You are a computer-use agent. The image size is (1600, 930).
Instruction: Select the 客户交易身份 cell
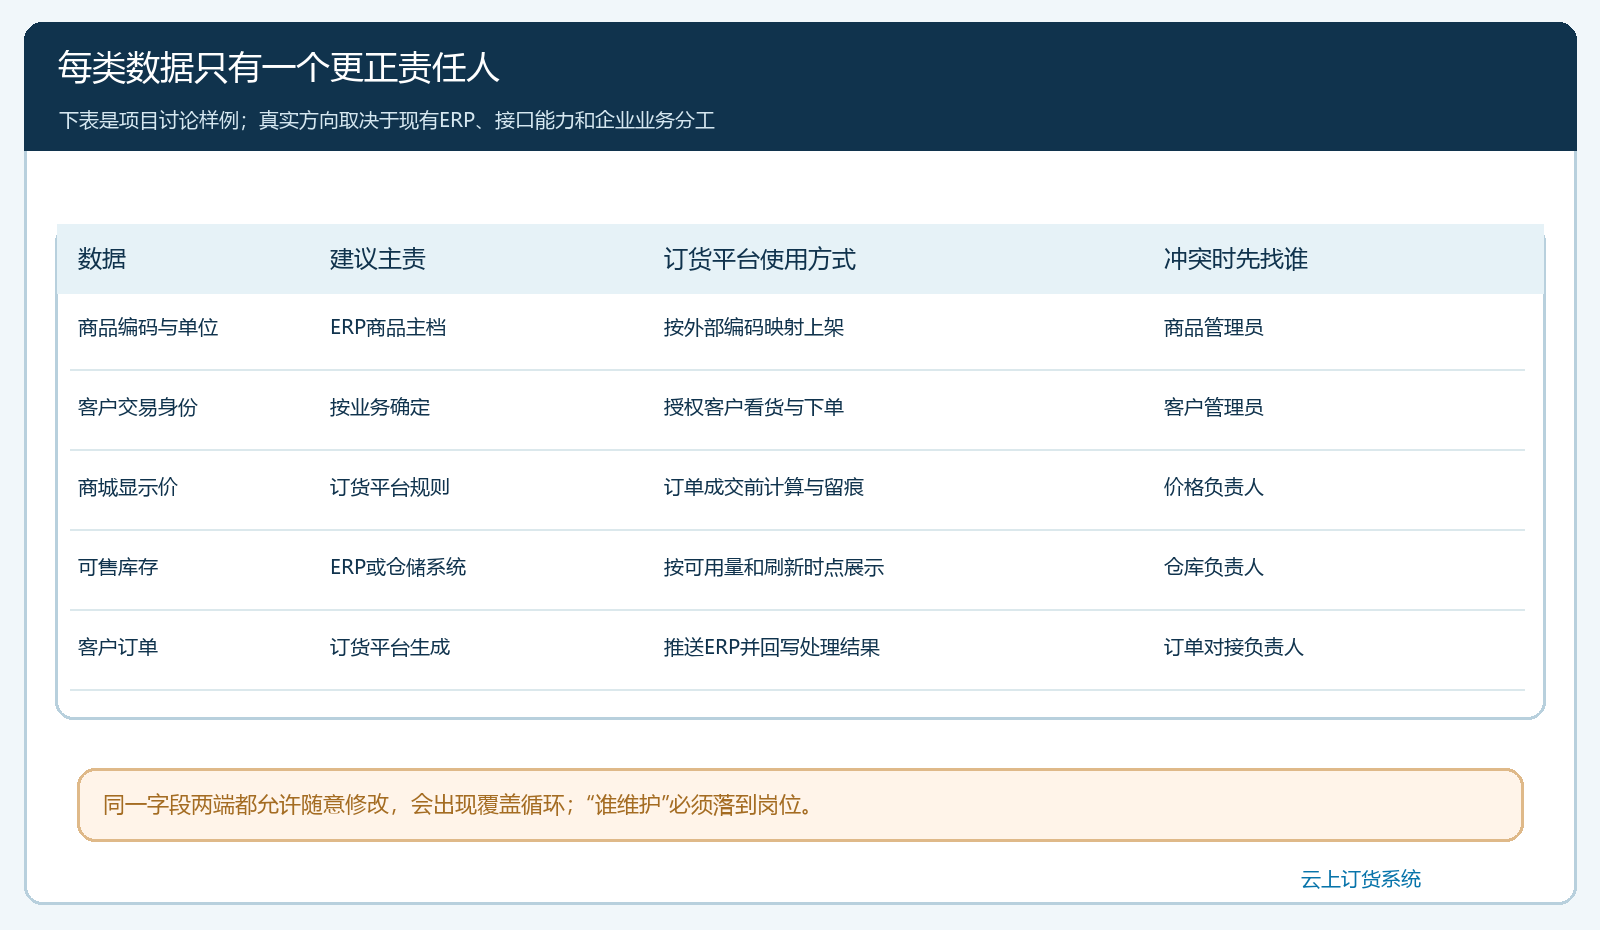click(138, 407)
